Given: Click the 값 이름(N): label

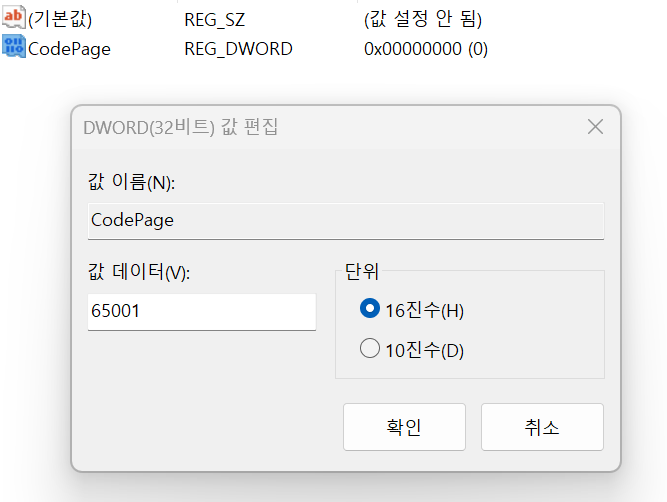Looking at the screenshot, I should (x=131, y=182).
